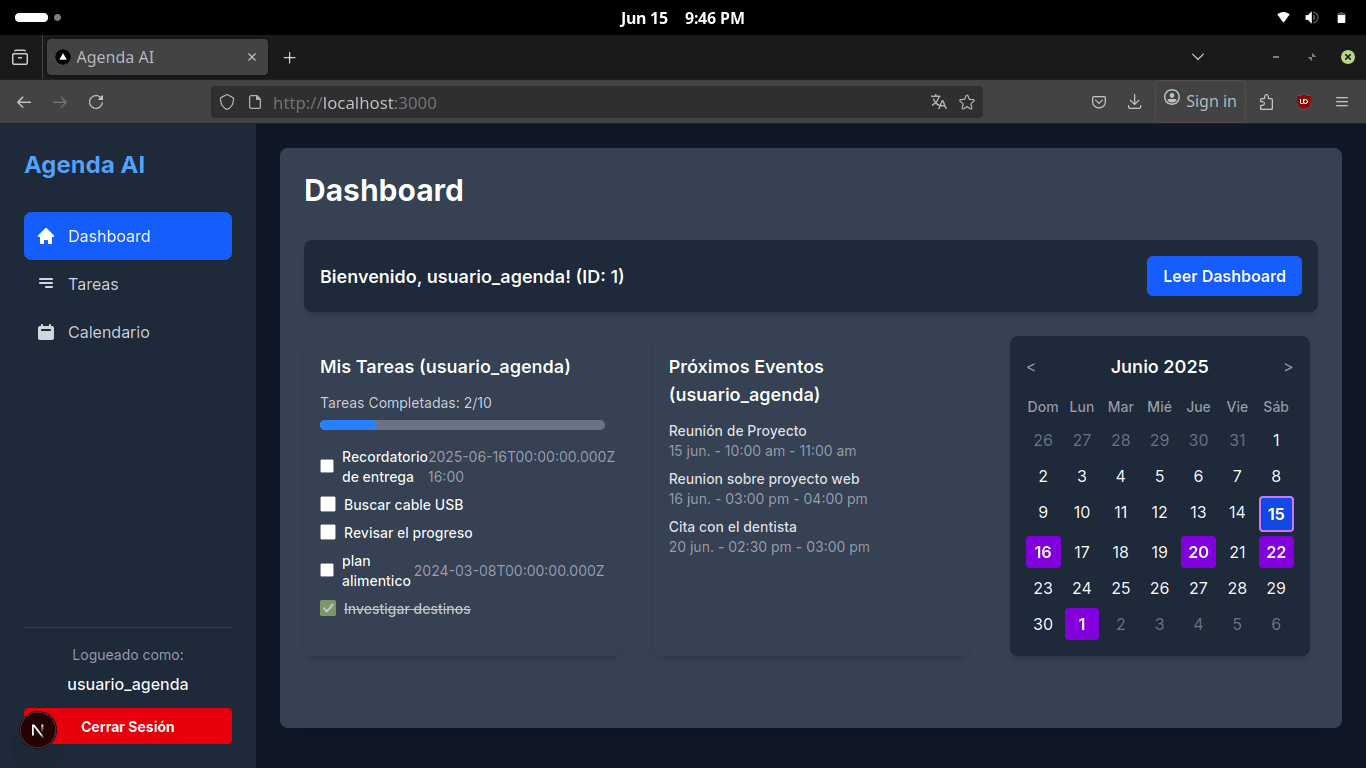This screenshot has width=1366, height=768.
Task: Uncheck the 'Investigar destinos' completed task
Action: (328, 608)
